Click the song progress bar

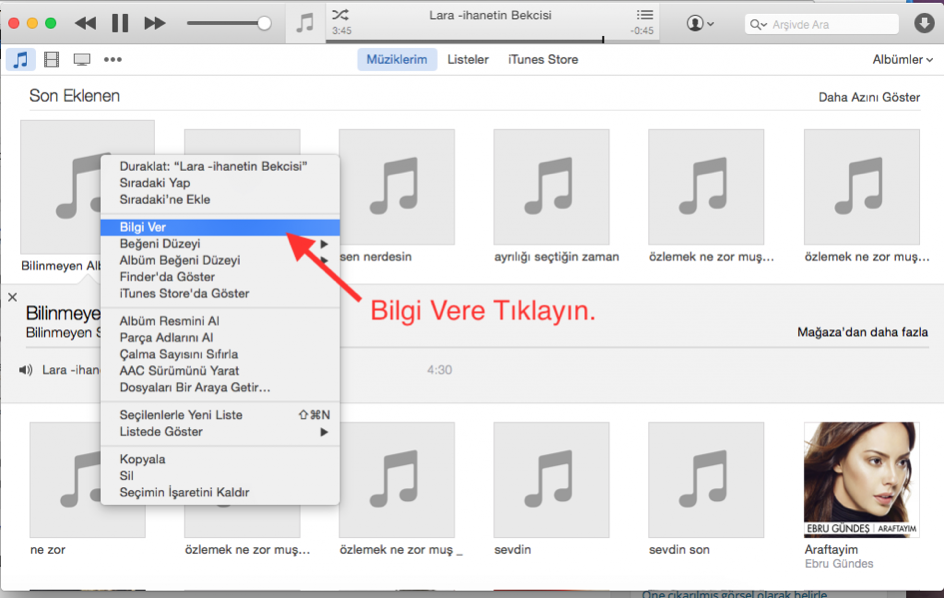click(x=492, y=41)
